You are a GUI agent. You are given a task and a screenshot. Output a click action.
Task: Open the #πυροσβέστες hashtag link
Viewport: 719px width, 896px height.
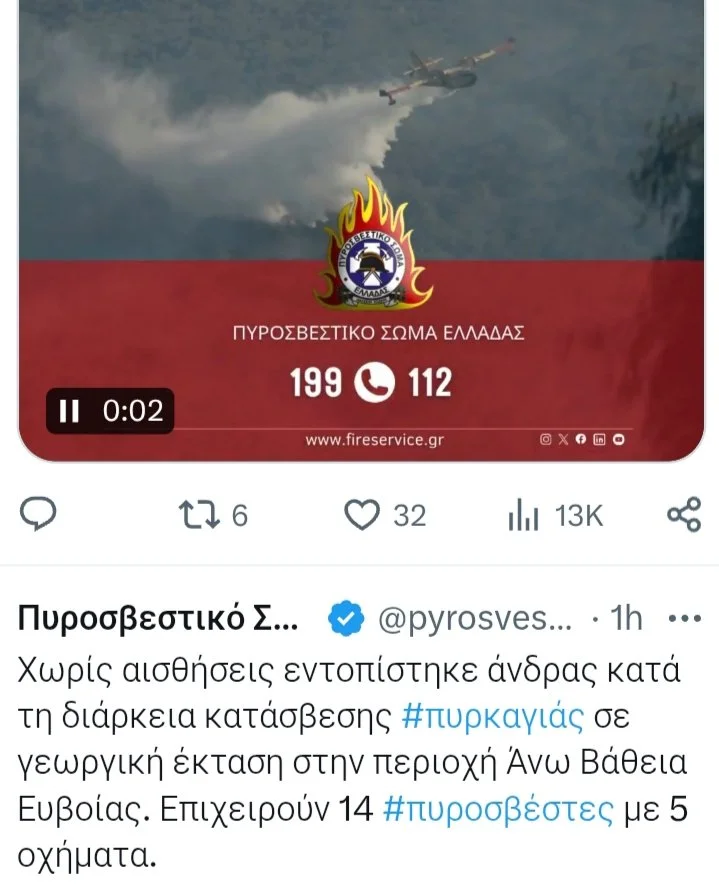498,810
